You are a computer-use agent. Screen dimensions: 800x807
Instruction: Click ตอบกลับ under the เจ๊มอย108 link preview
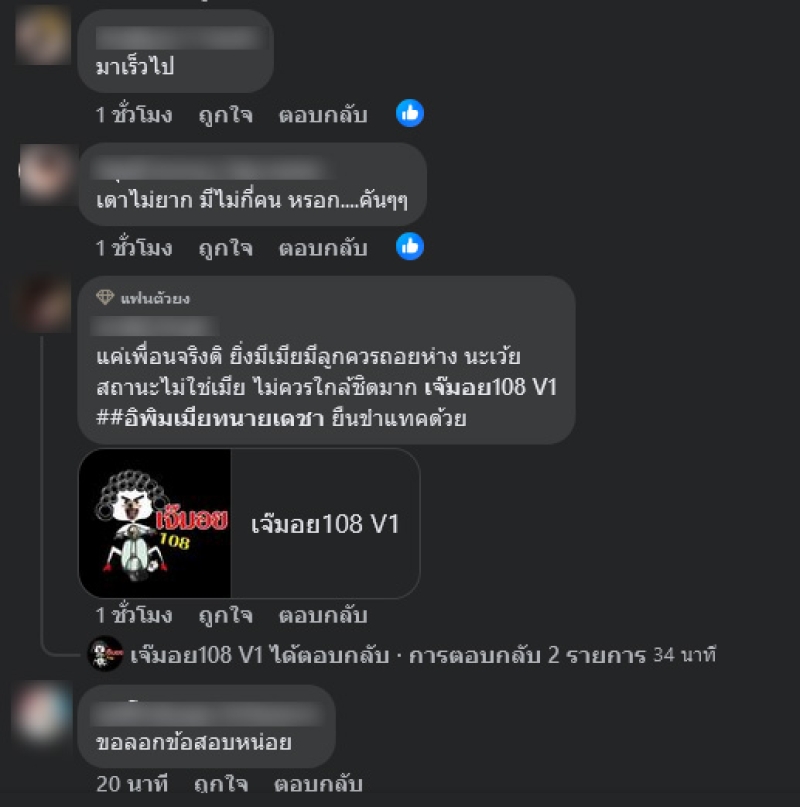323,616
